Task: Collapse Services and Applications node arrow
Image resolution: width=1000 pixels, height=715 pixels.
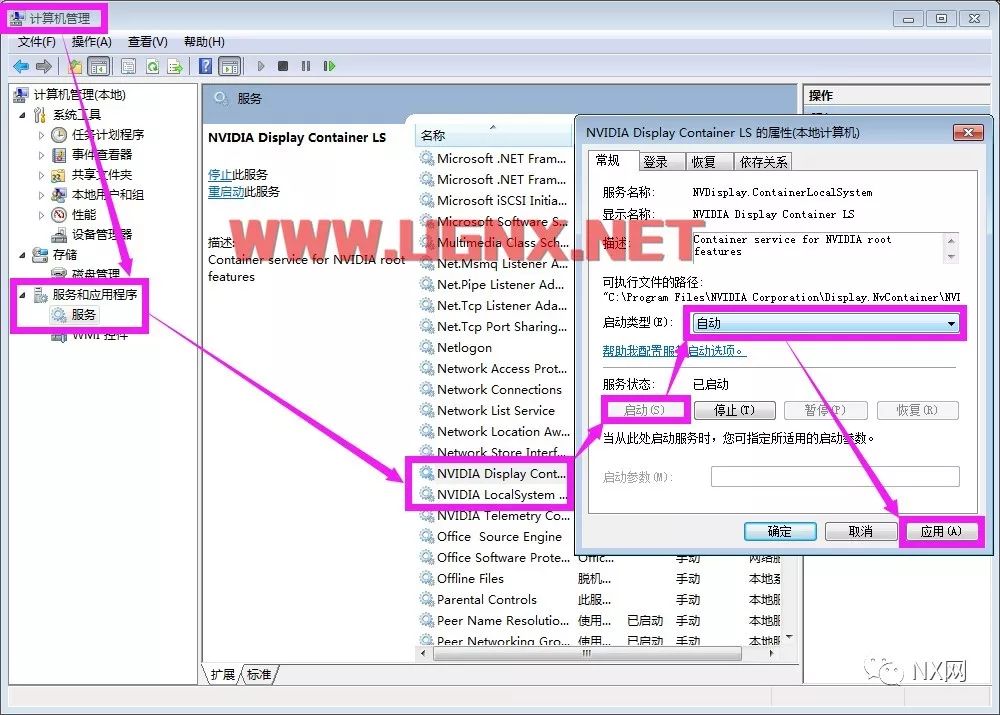Action: [23, 295]
